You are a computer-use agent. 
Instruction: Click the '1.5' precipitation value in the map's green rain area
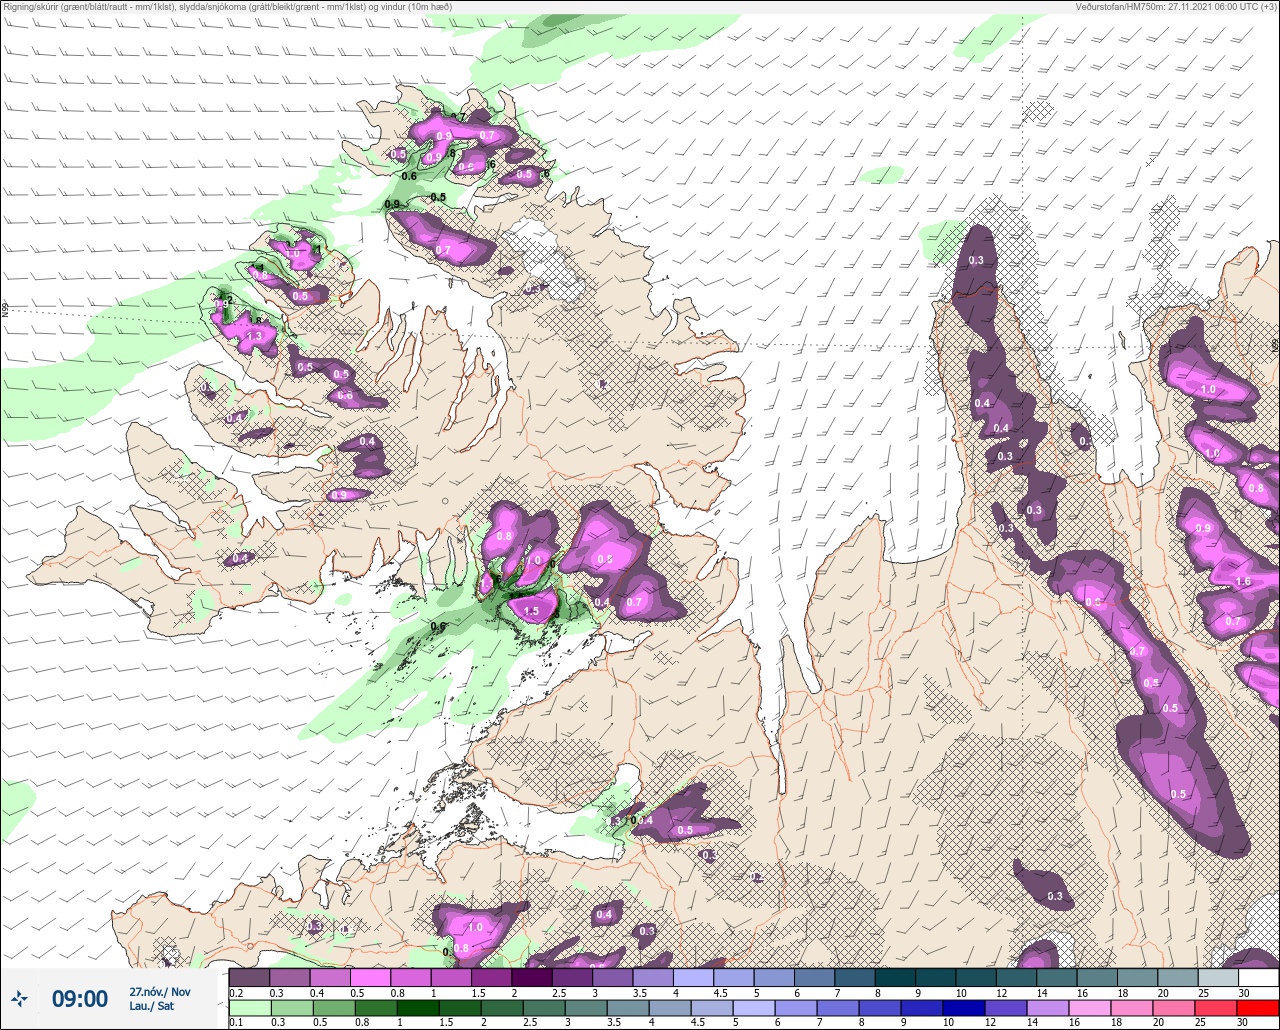pyautogui.click(x=531, y=611)
